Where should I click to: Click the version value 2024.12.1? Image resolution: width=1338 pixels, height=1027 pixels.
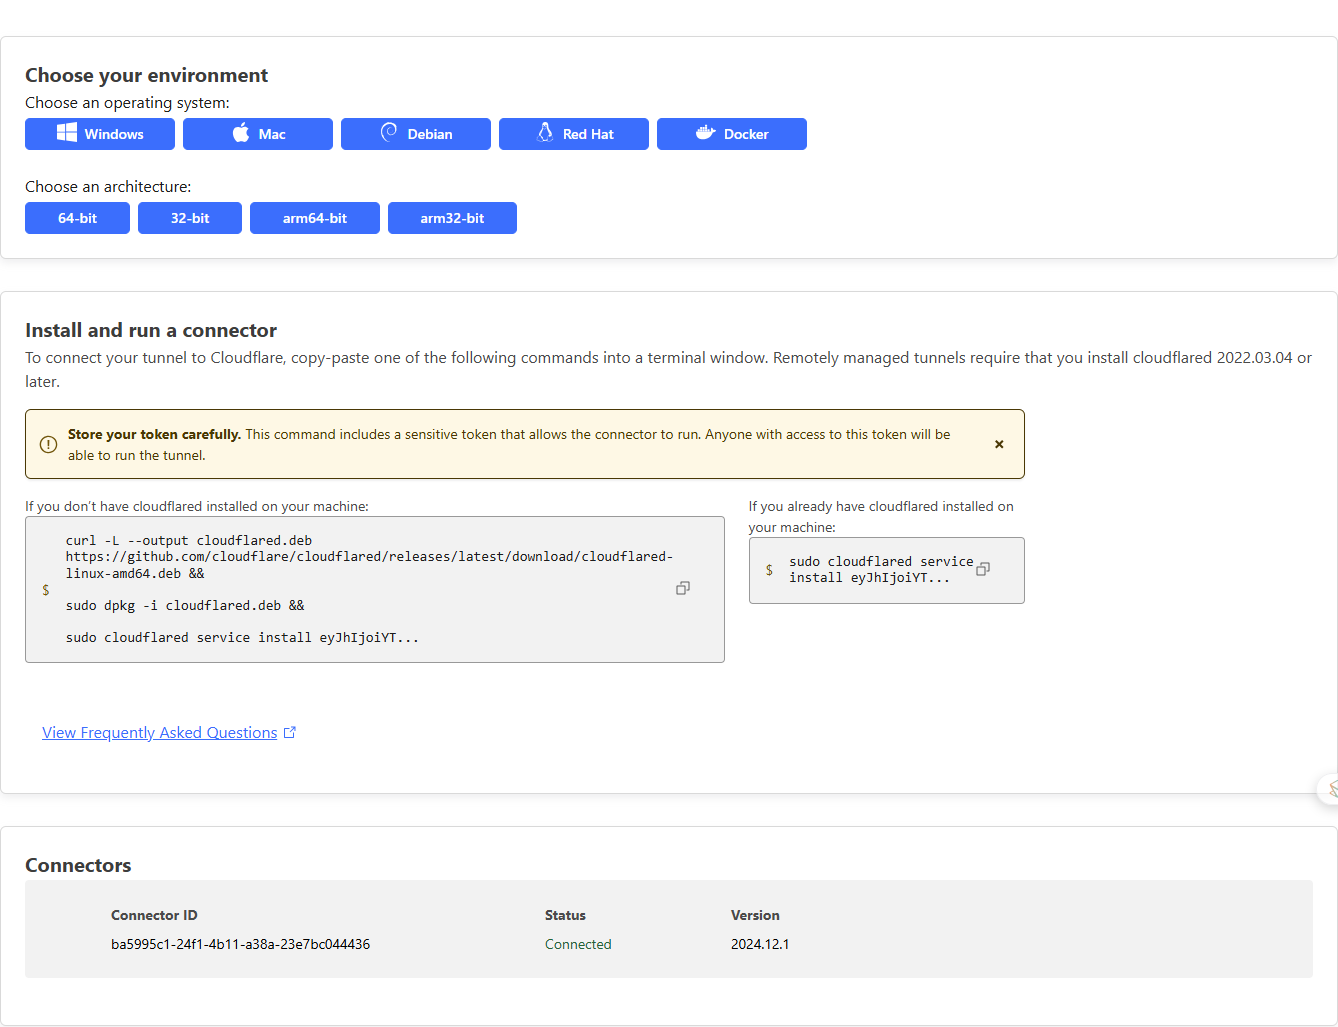coord(760,944)
